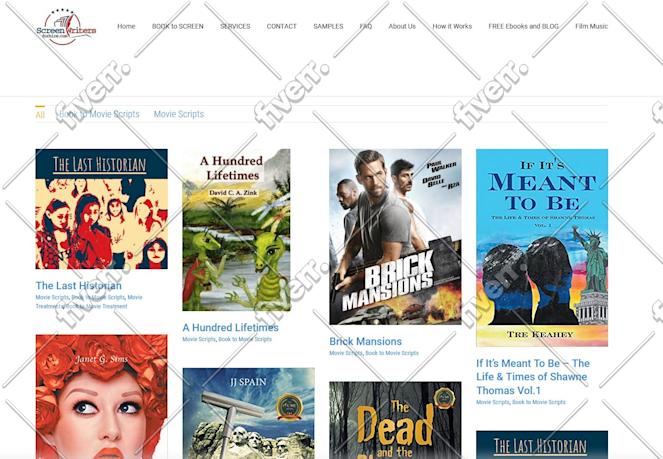Click Movie Scripts tag under The Last Historian
Image resolution: width=663 pixels, height=459 pixels.
coord(52,297)
